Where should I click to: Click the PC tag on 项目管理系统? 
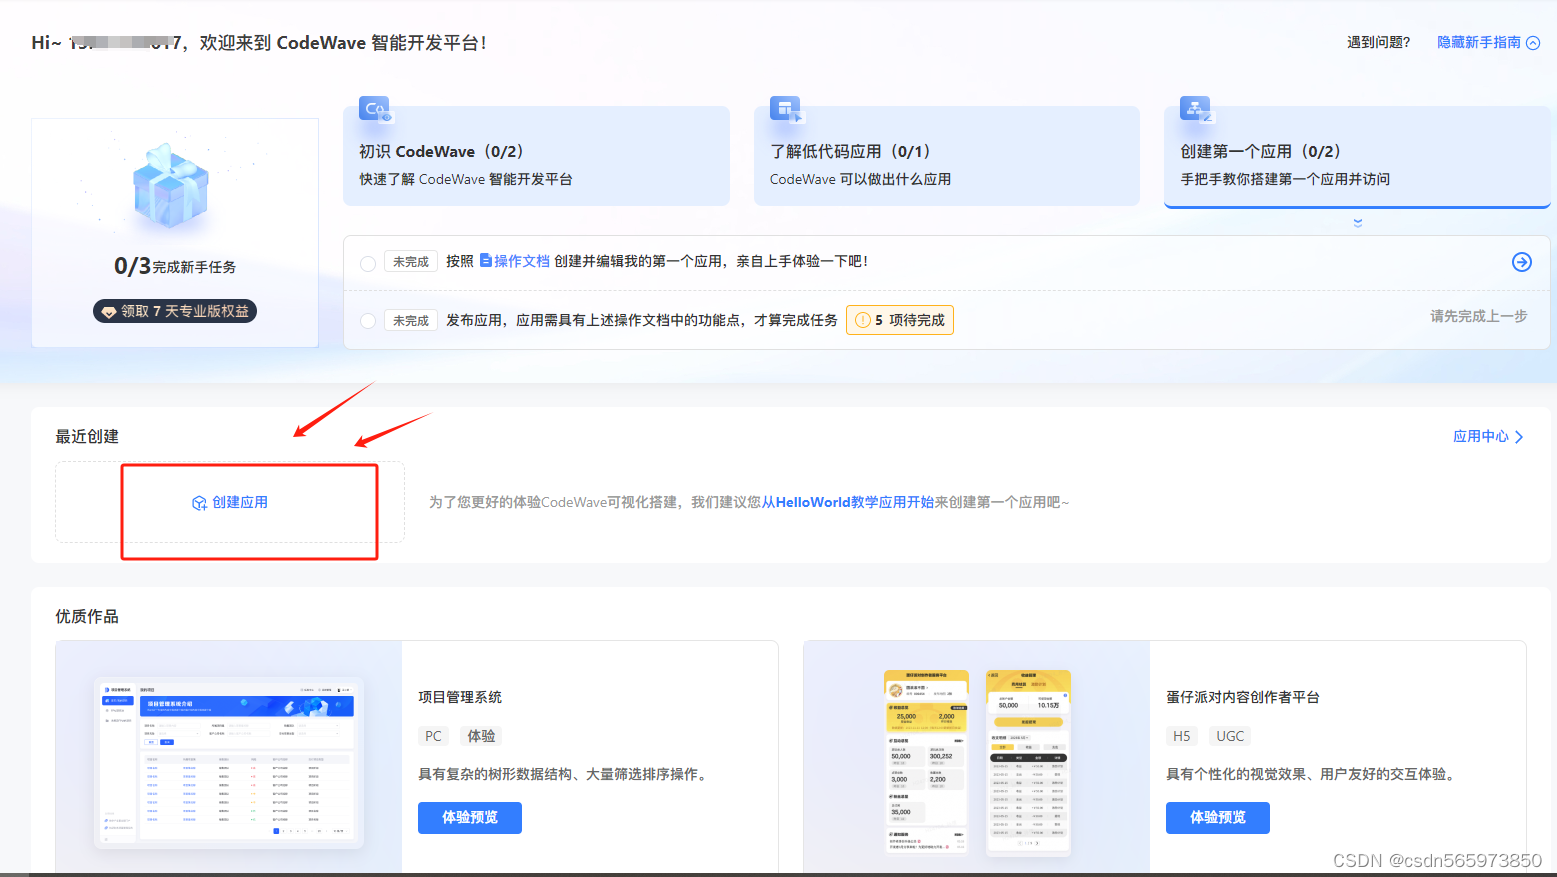coord(433,736)
